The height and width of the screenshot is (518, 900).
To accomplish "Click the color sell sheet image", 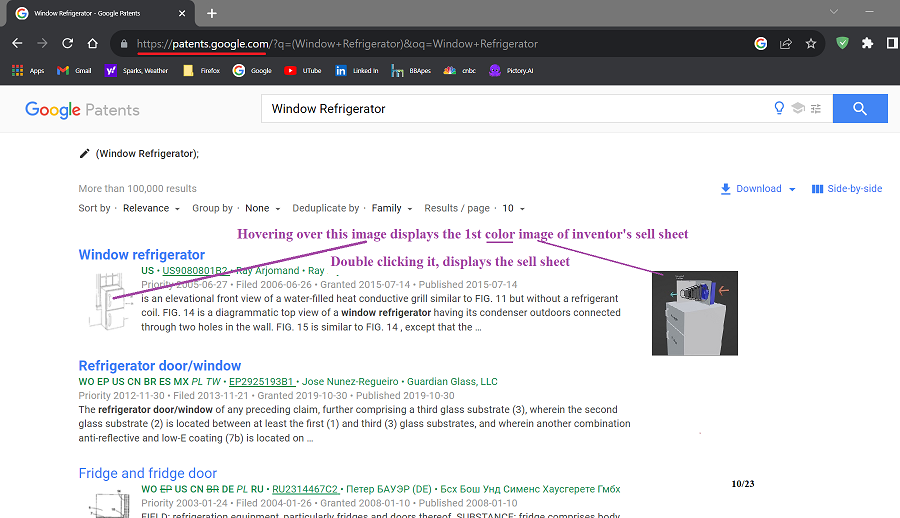I will pos(695,313).
